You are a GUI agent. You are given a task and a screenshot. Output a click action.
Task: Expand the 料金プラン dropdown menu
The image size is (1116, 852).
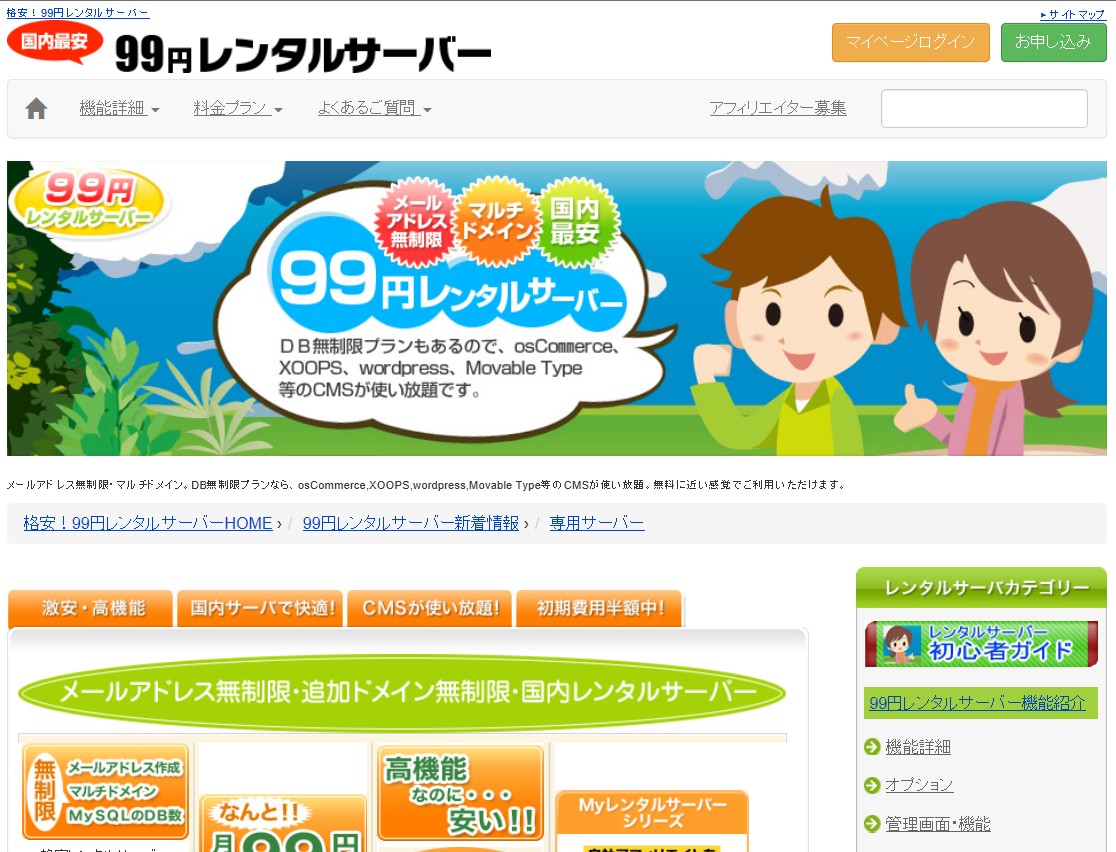pyautogui.click(x=238, y=108)
